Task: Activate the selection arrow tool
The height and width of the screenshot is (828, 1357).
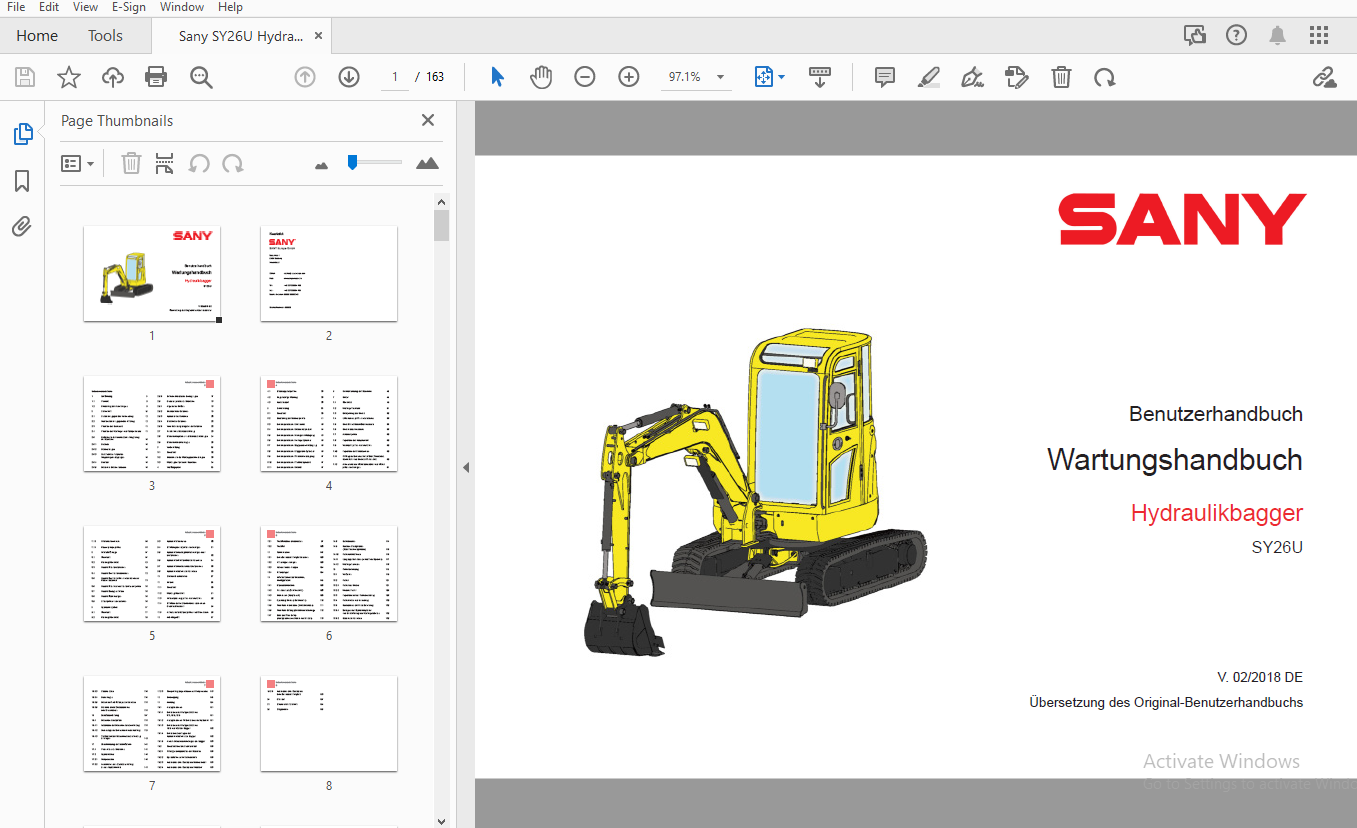Action: click(497, 77)
